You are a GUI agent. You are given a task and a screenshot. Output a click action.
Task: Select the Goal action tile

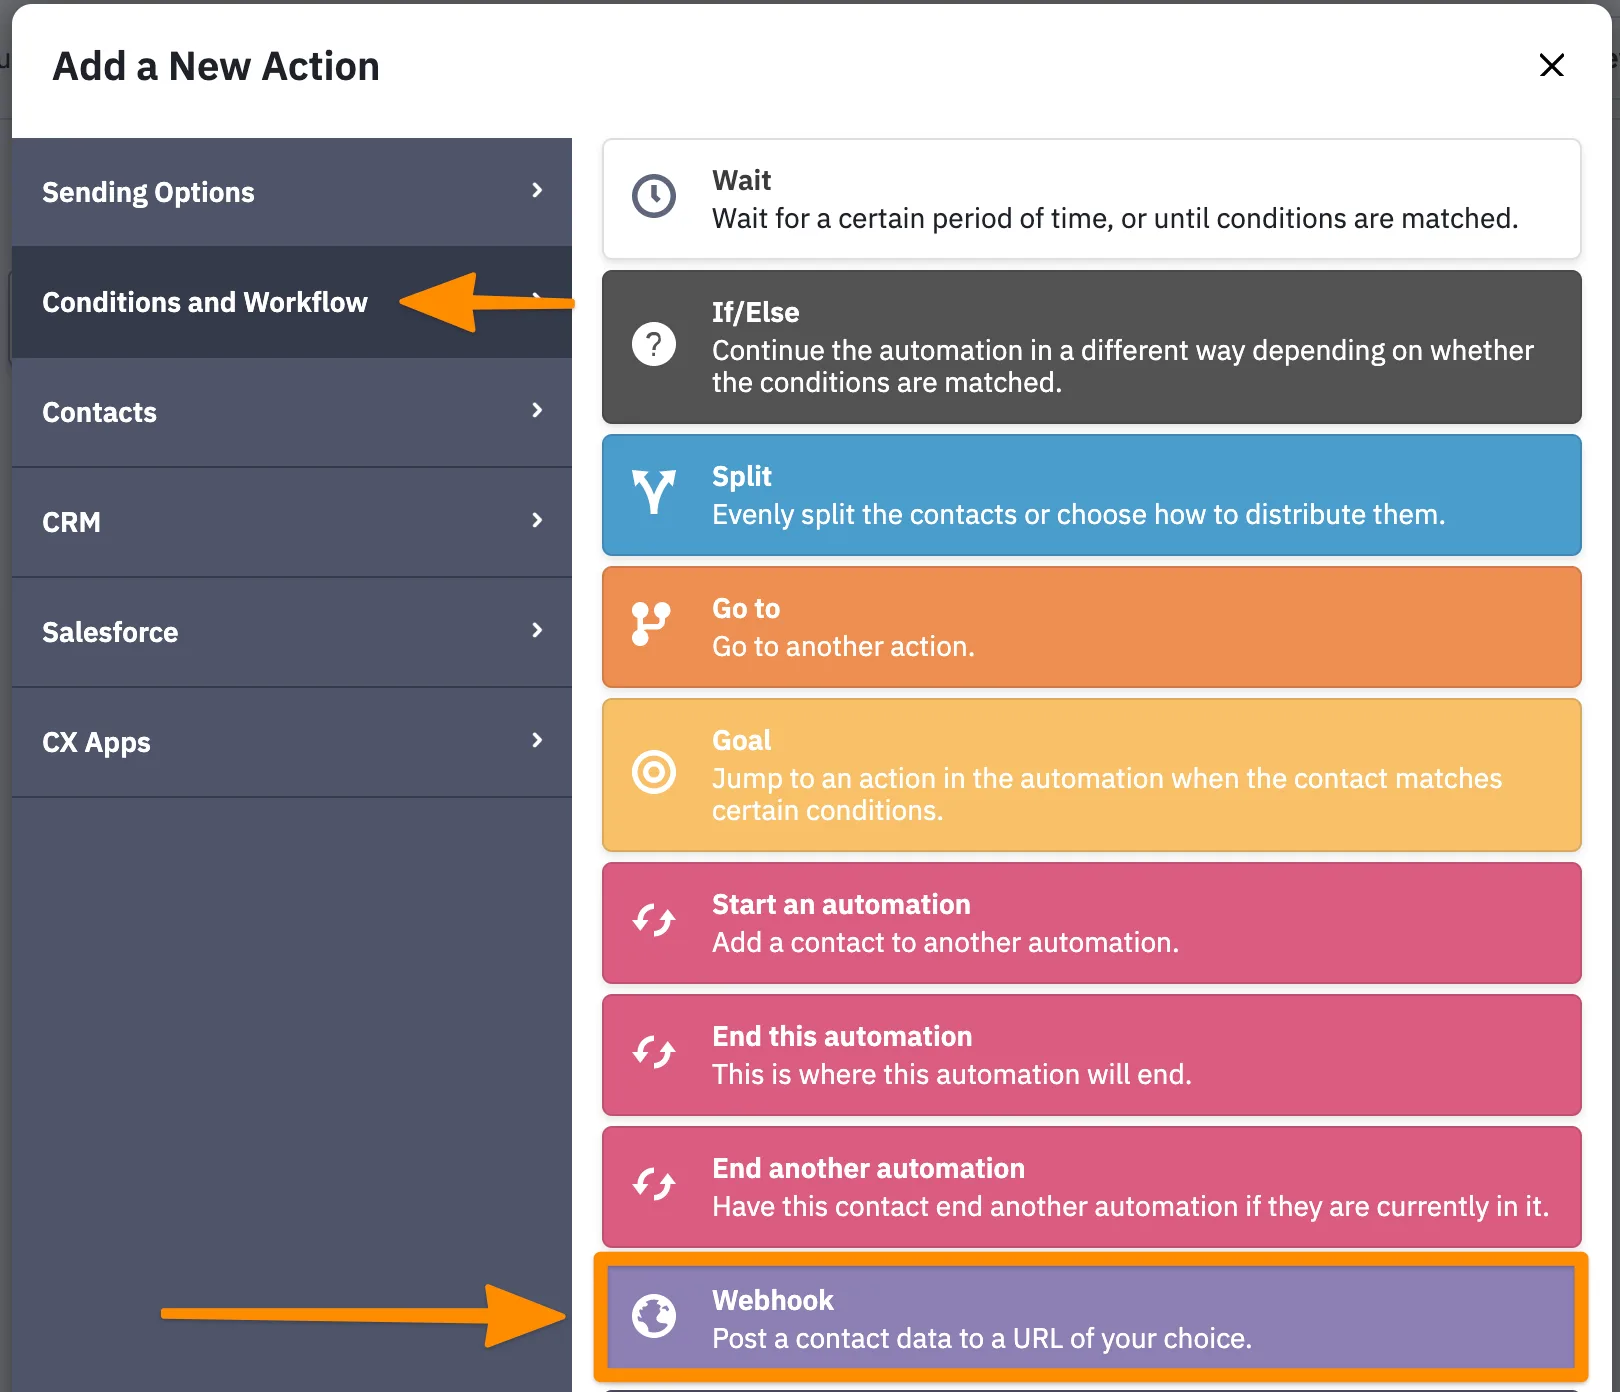click(1090, 773)
